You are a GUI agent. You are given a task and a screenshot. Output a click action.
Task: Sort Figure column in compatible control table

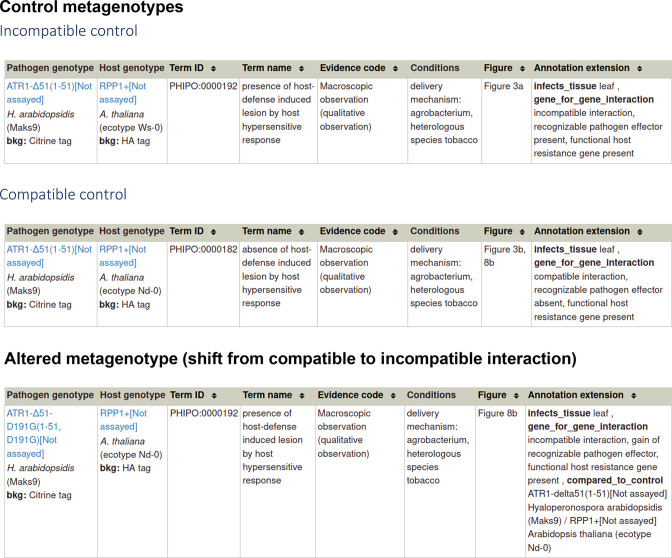tap(522, 232)
